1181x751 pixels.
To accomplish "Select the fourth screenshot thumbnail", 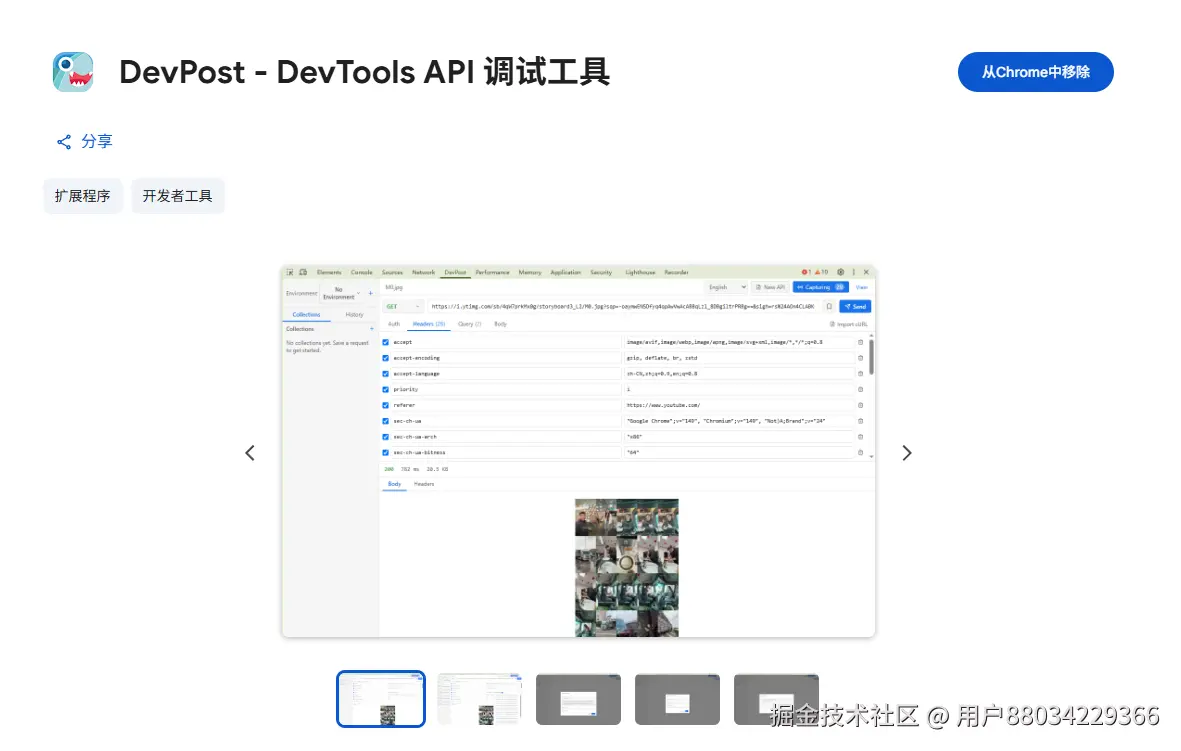I will click(677, 699).
